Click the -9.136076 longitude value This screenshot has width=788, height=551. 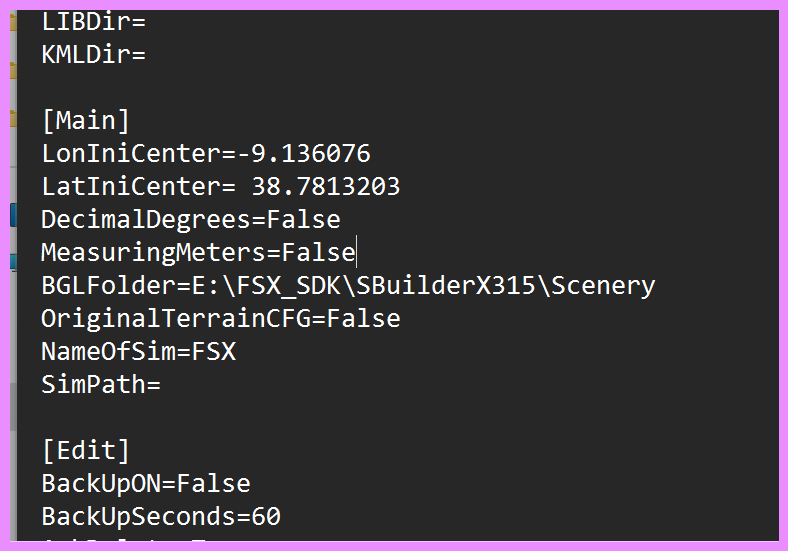303,154
